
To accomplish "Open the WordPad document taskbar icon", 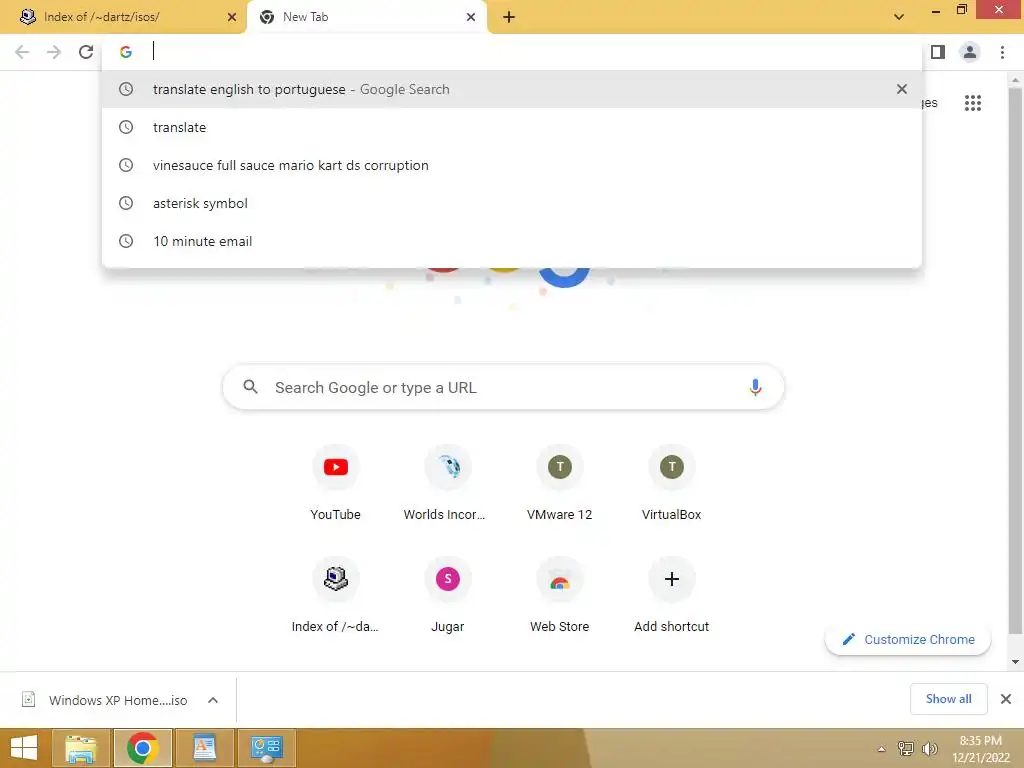I will [204, 748].
